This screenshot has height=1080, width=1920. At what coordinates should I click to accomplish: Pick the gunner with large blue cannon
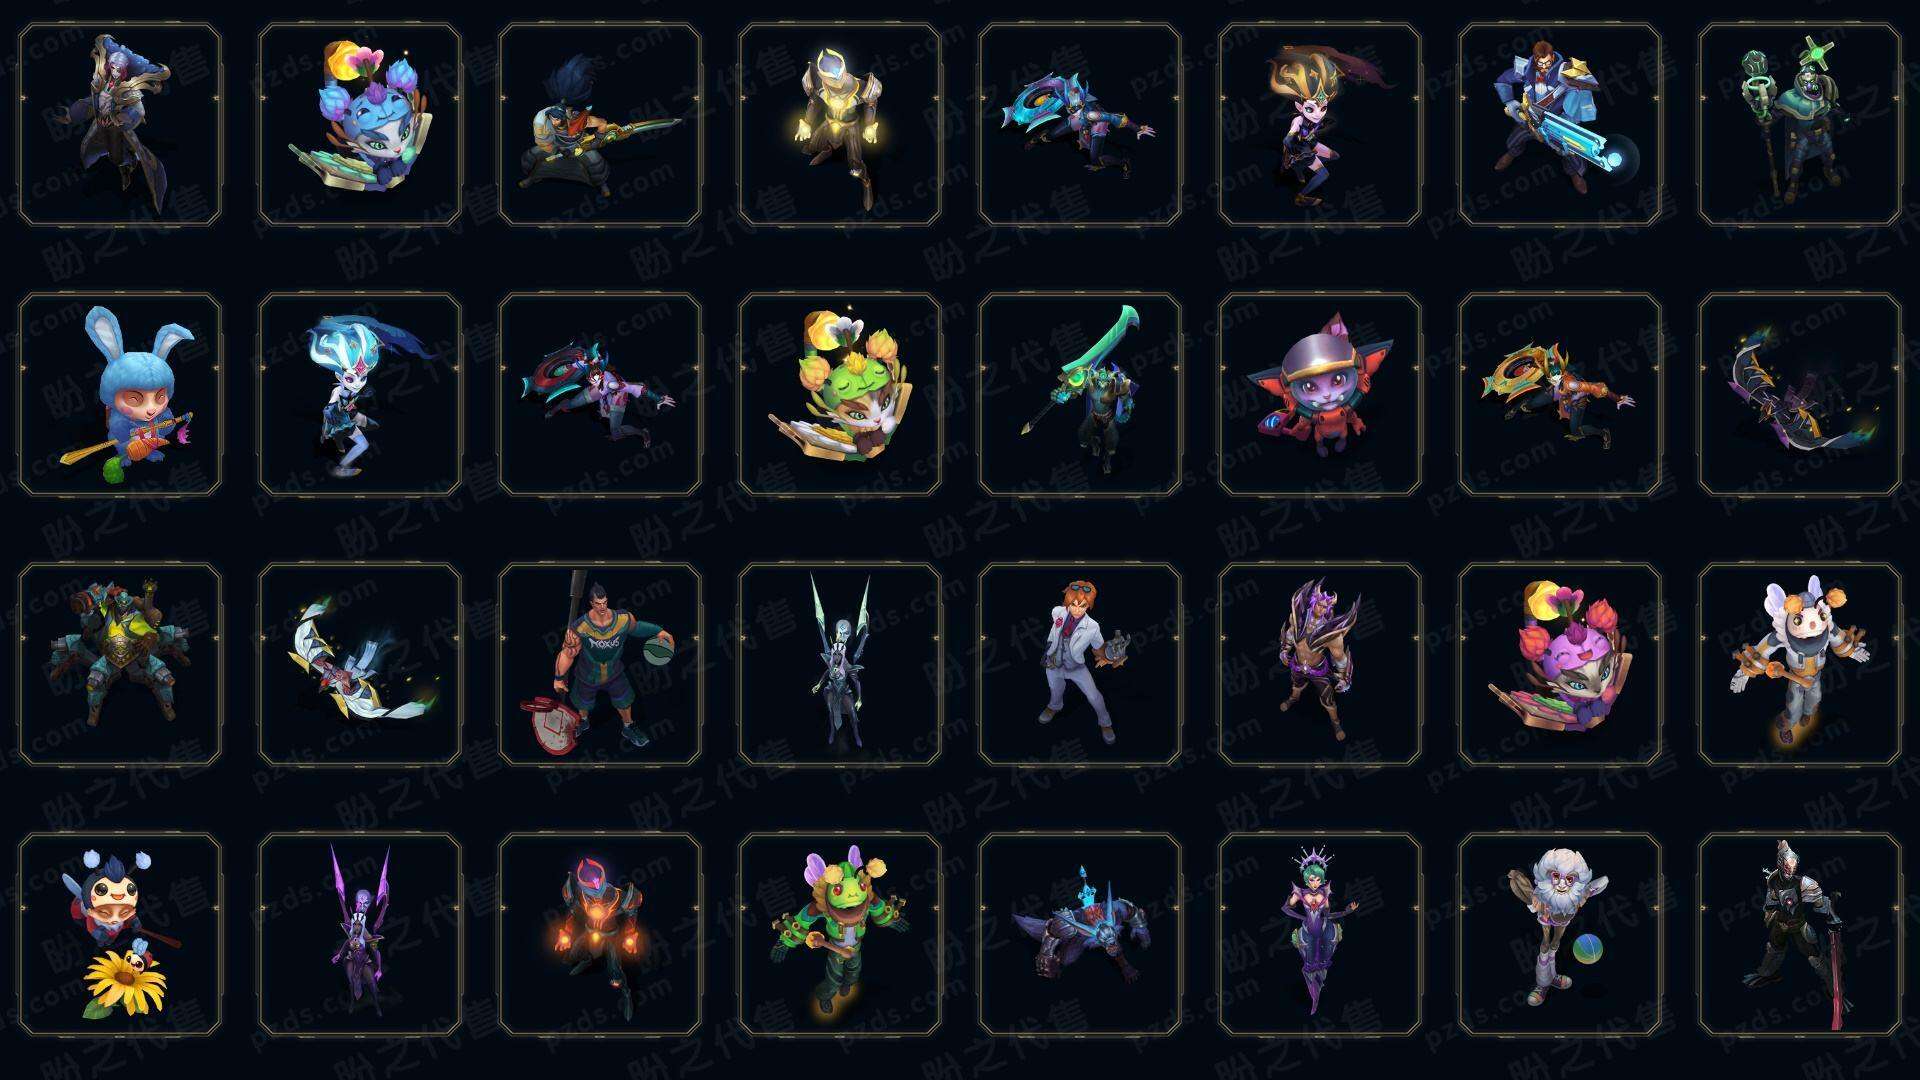tap(1560, 124)
